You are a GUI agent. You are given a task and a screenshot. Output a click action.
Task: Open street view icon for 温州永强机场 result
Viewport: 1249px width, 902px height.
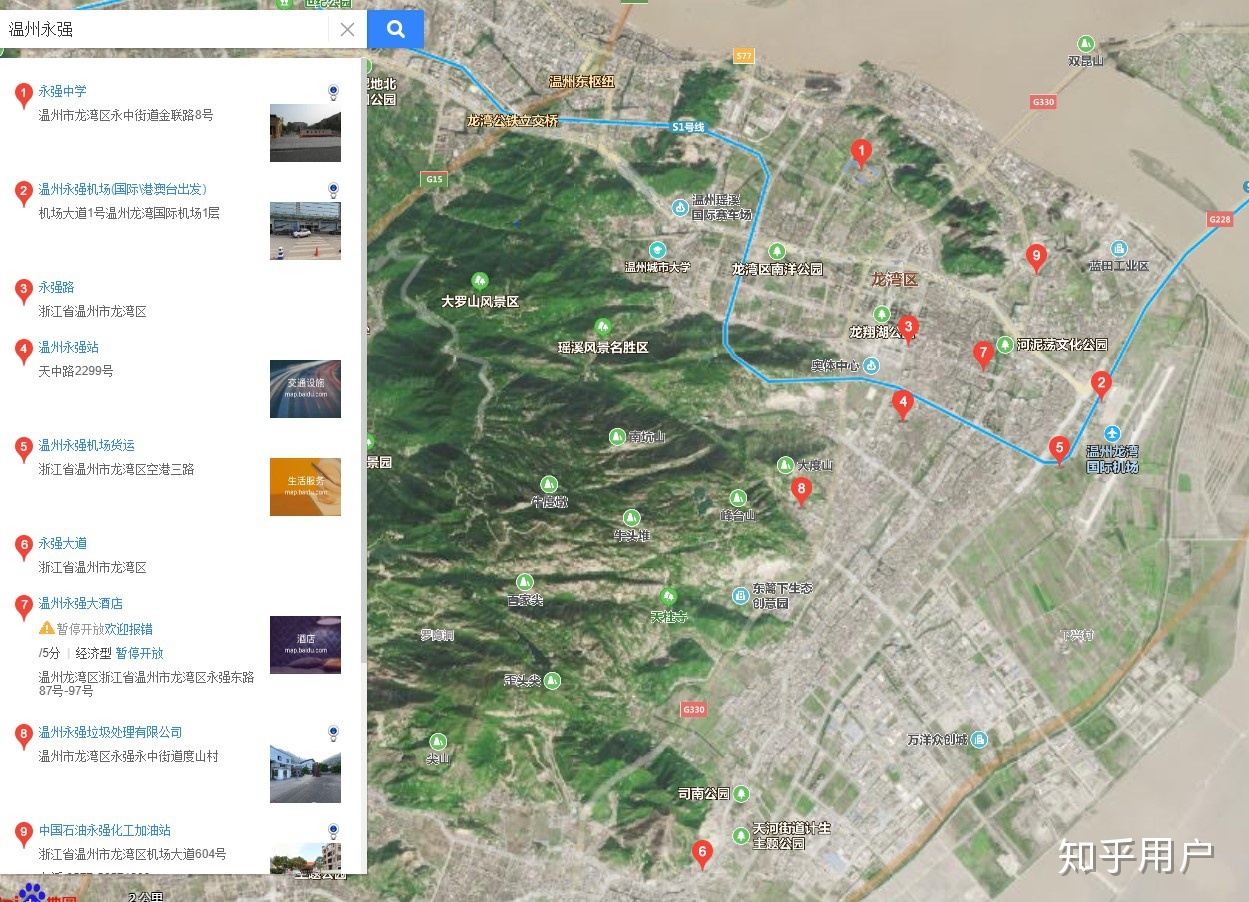point(333,189)
